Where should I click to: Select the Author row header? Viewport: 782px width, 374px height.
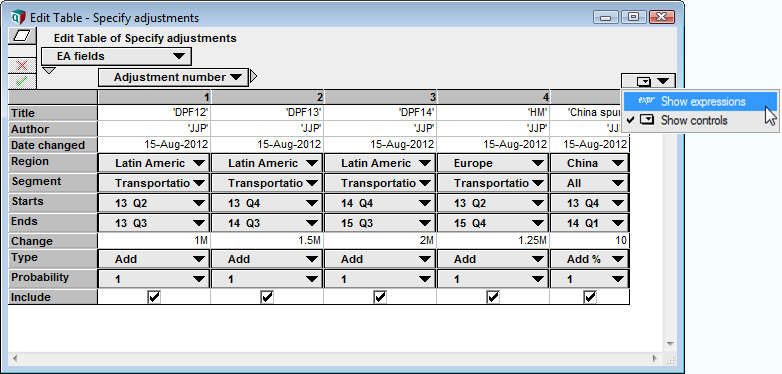(x=53, y=129)
